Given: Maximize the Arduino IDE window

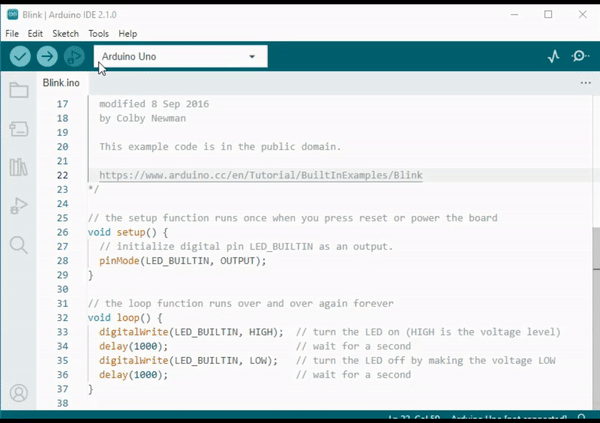Looking at the screenshot, I should 548,15.
